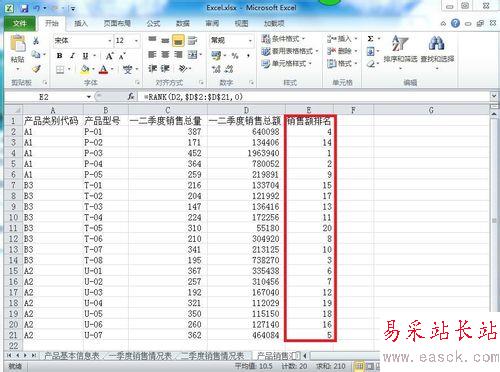
Task: Open Format as Table menu
Action: (290, 51)
